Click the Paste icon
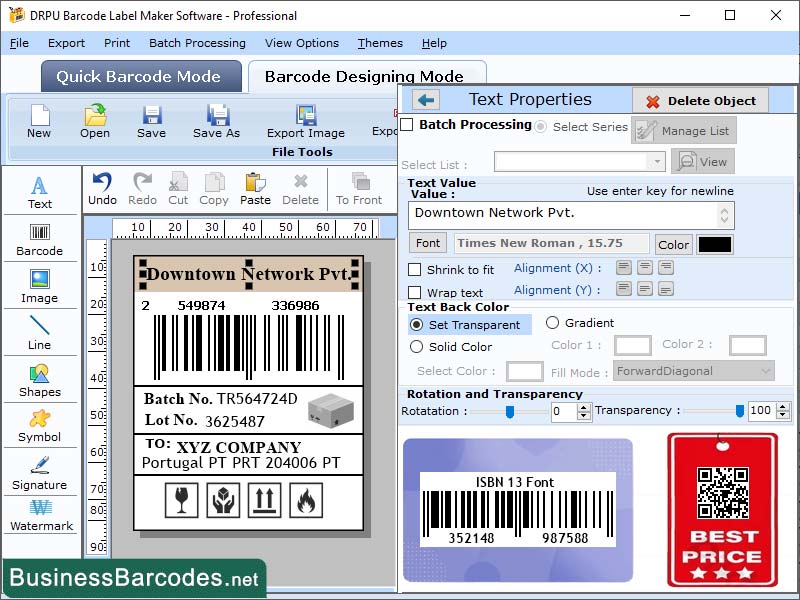Image resolution: width=800 pixels, height=600 pixels. [x=255, y=185]
